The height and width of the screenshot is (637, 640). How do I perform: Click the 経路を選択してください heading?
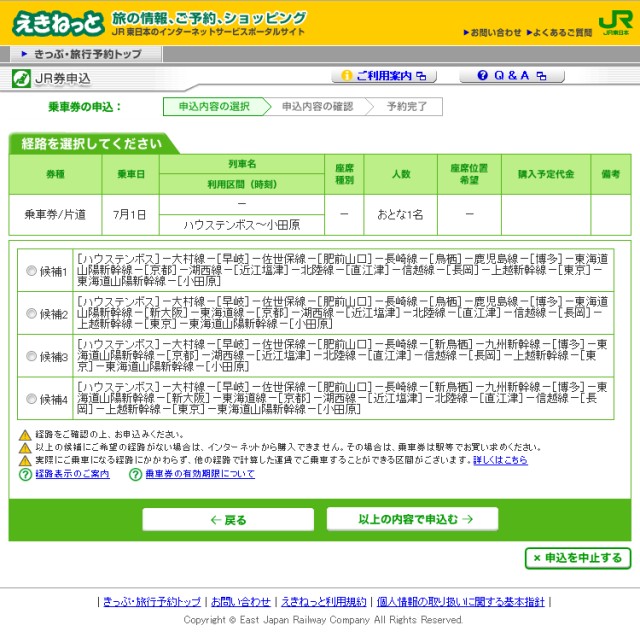pos(91,144)
